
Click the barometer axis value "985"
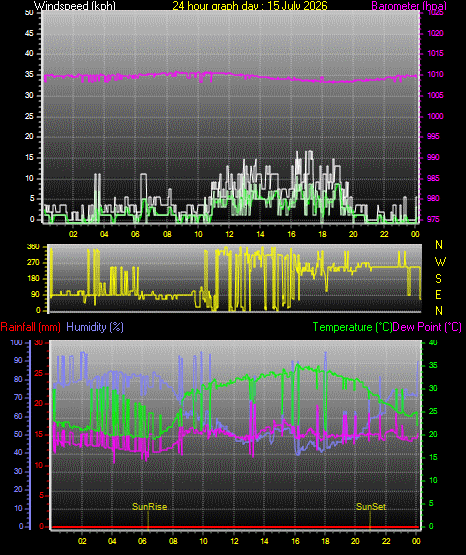click(433, 178)
